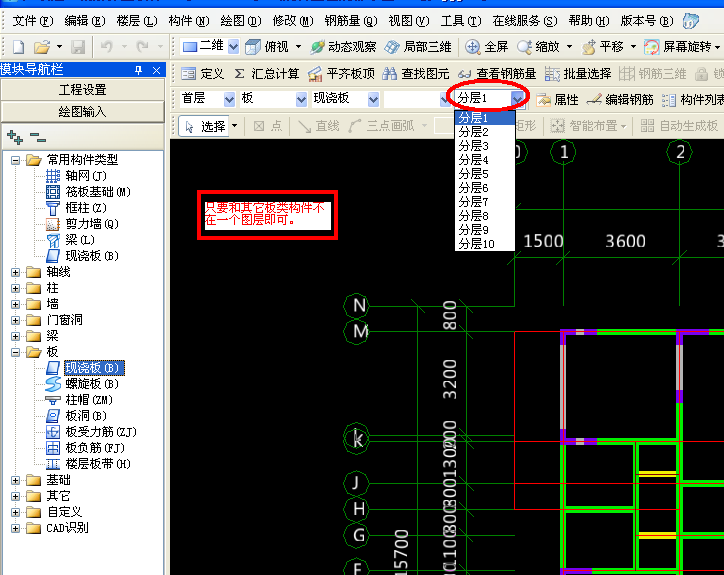724x575 pixels.
Task: Click the 编辑钢筋 edit rebar icon
Action: click(594, 99)
